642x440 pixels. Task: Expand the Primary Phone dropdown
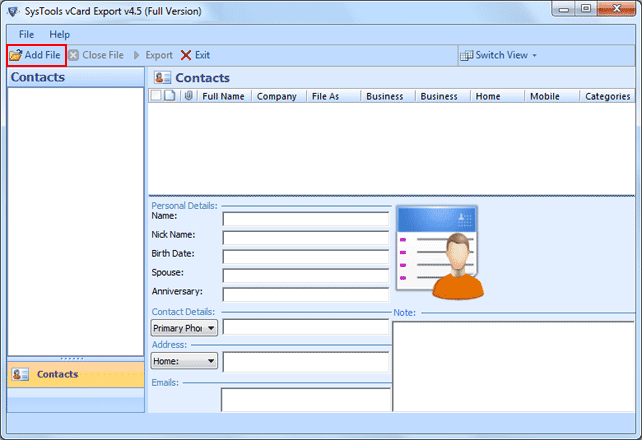click(x=184, y=328)
